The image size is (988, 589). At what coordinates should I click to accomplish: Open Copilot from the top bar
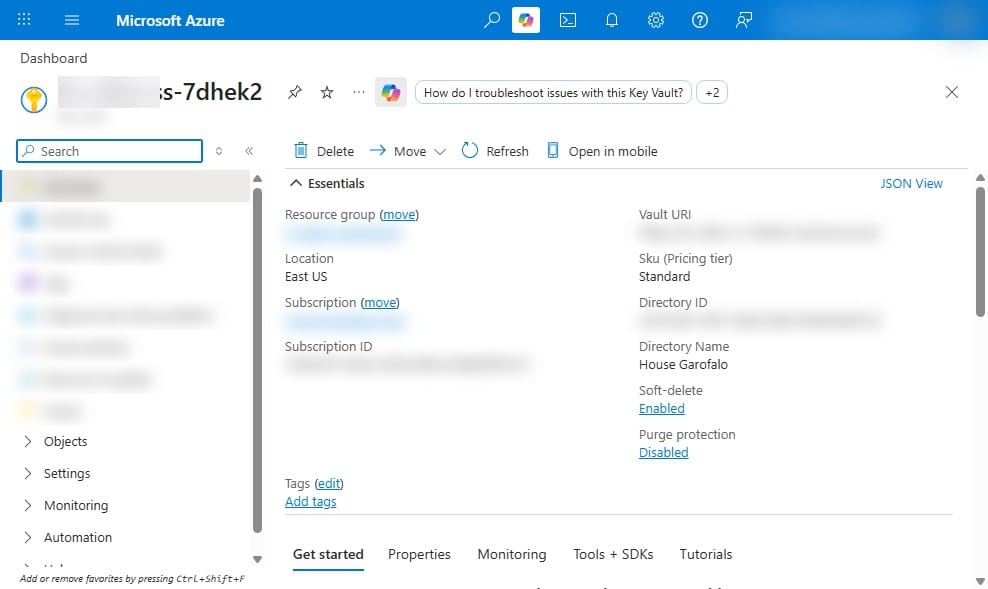coord(526,20)
